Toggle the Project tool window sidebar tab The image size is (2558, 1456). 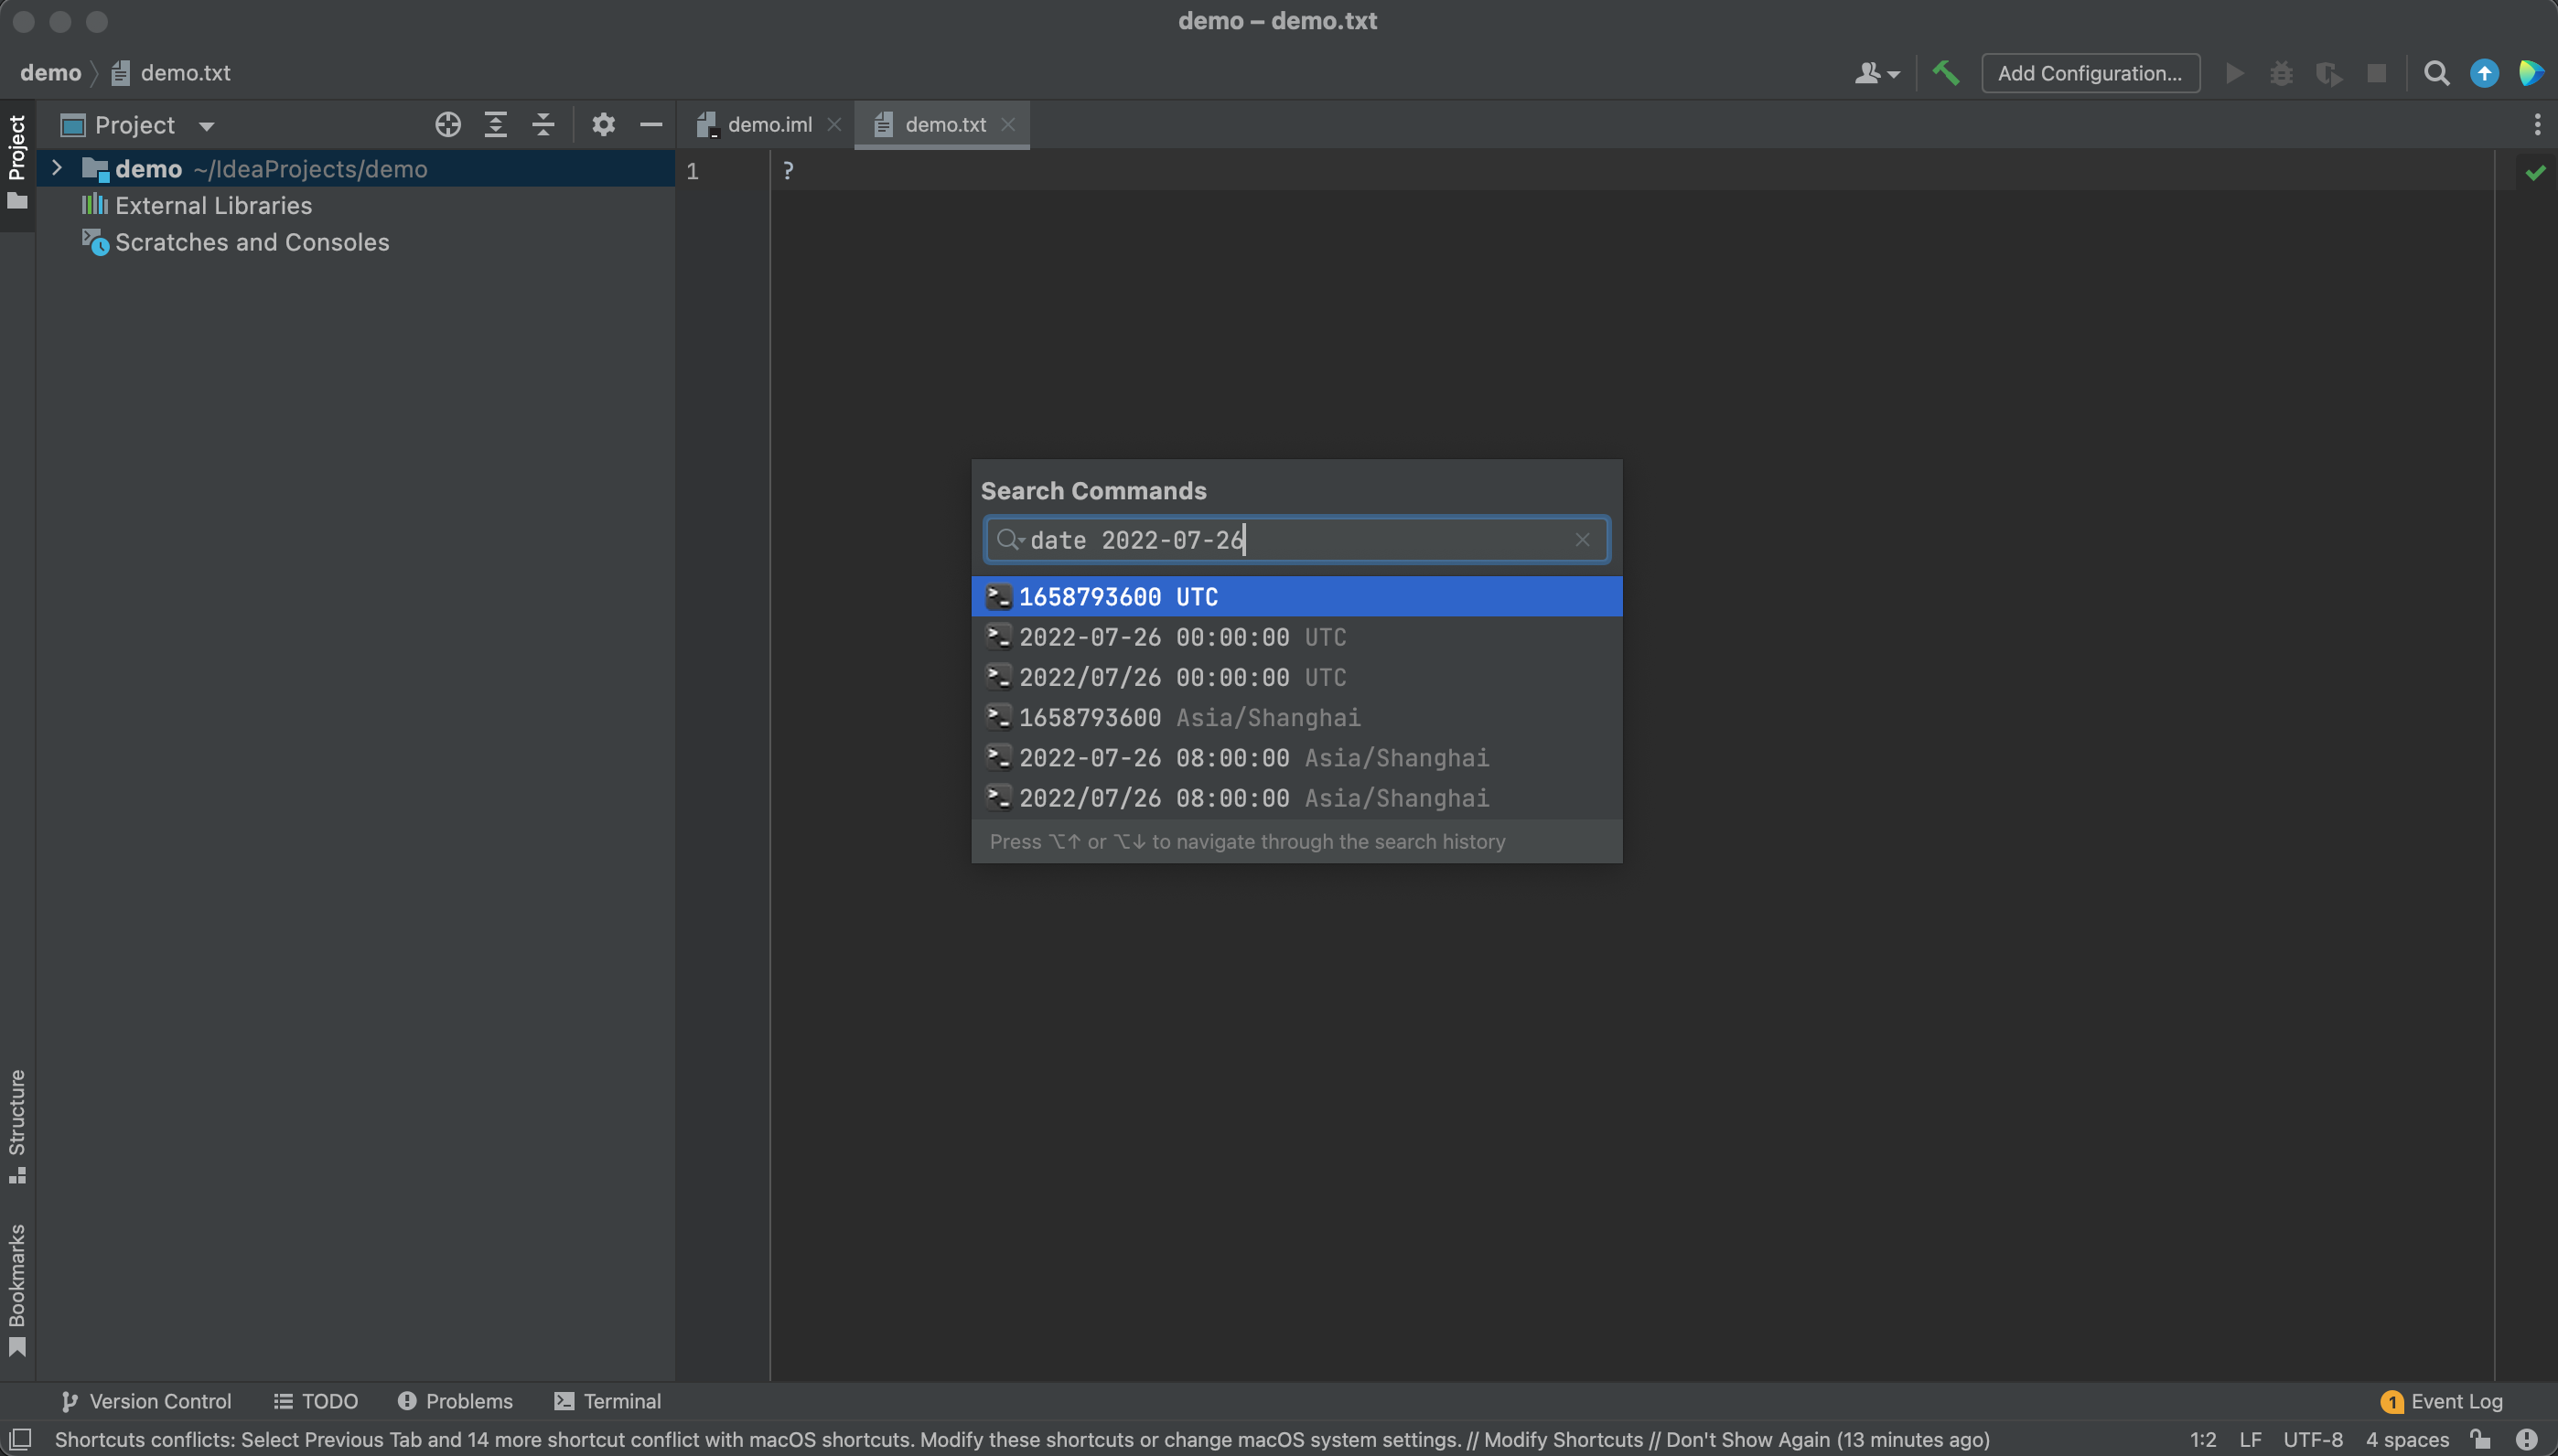click(x=17, y=163)
